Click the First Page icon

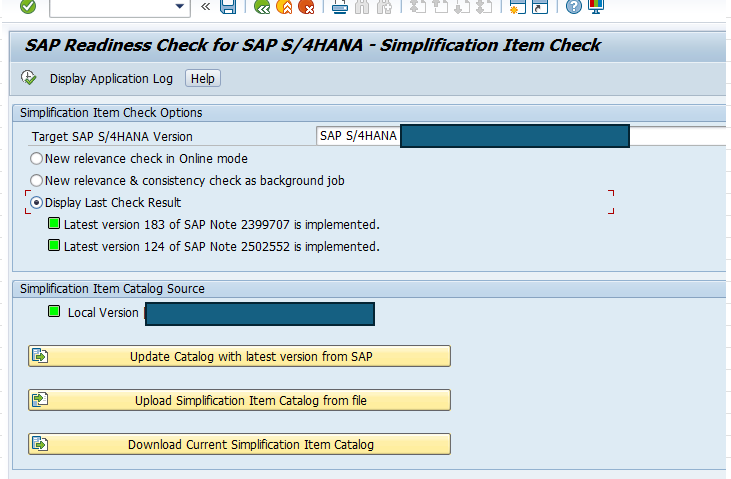click(418, 7)
